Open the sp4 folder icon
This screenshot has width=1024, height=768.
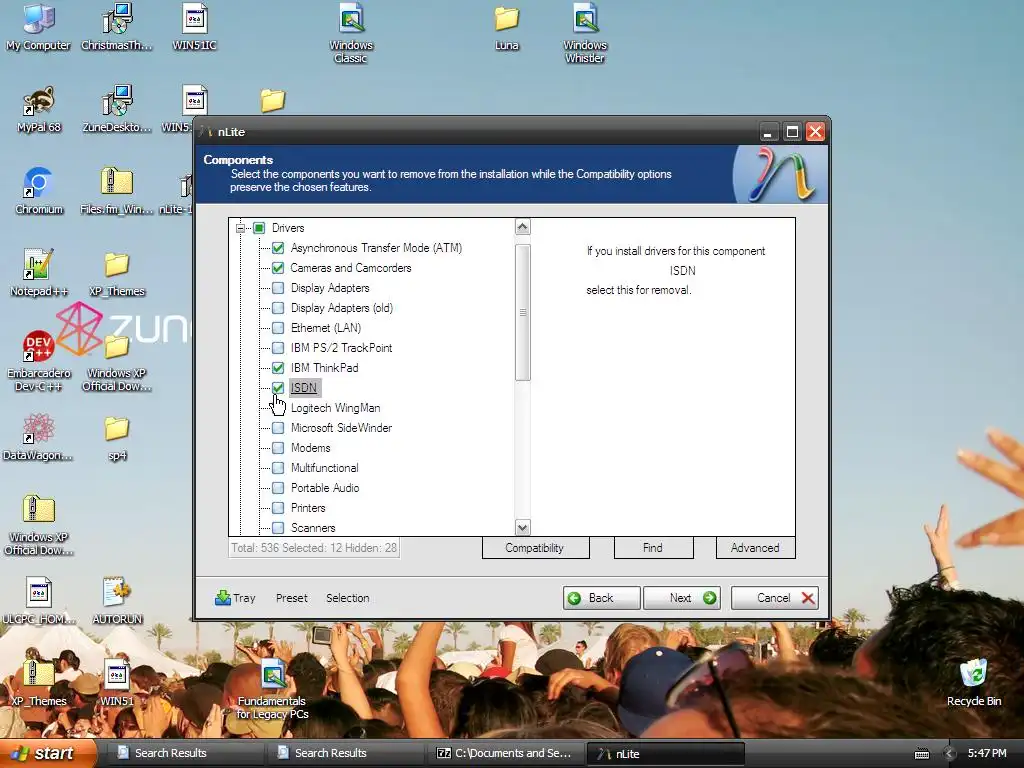pos(117,437)
